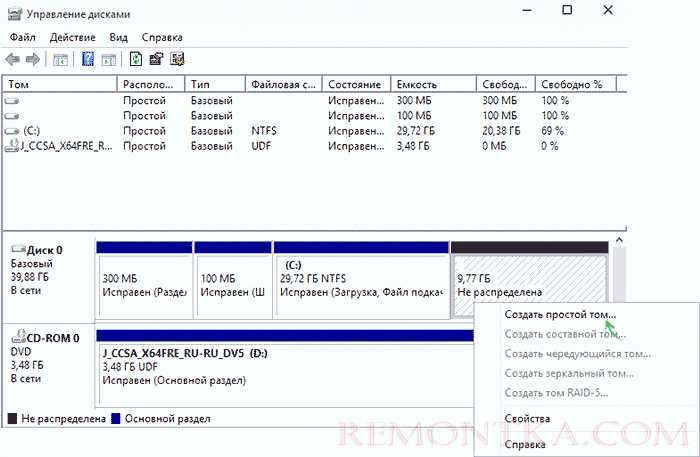
Task: Click the Back arrow toolbar icon
Action: pos(12,59)
